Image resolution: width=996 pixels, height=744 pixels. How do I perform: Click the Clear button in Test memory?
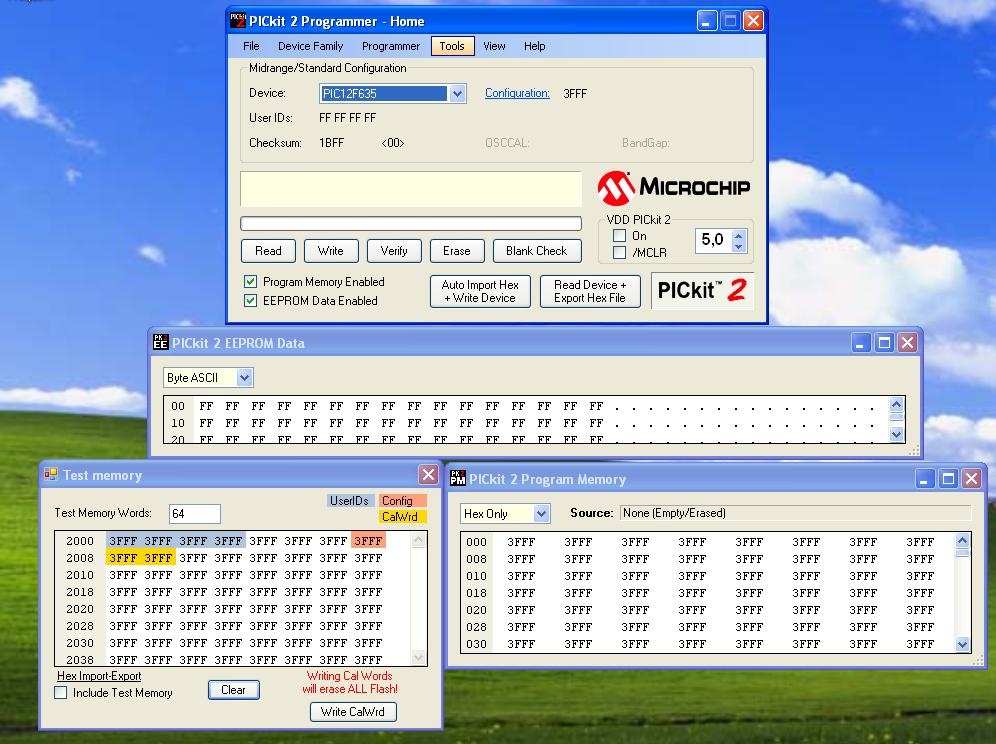(233, 690)
